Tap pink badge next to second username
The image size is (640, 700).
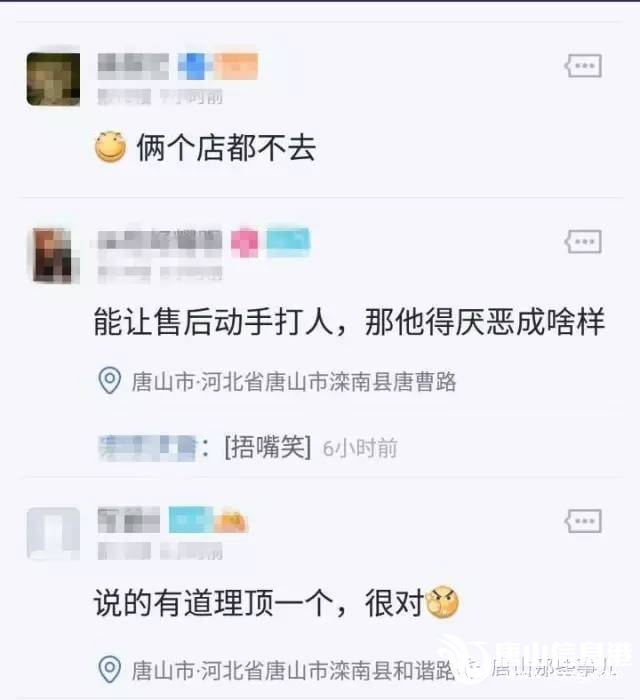coord(245,242)
